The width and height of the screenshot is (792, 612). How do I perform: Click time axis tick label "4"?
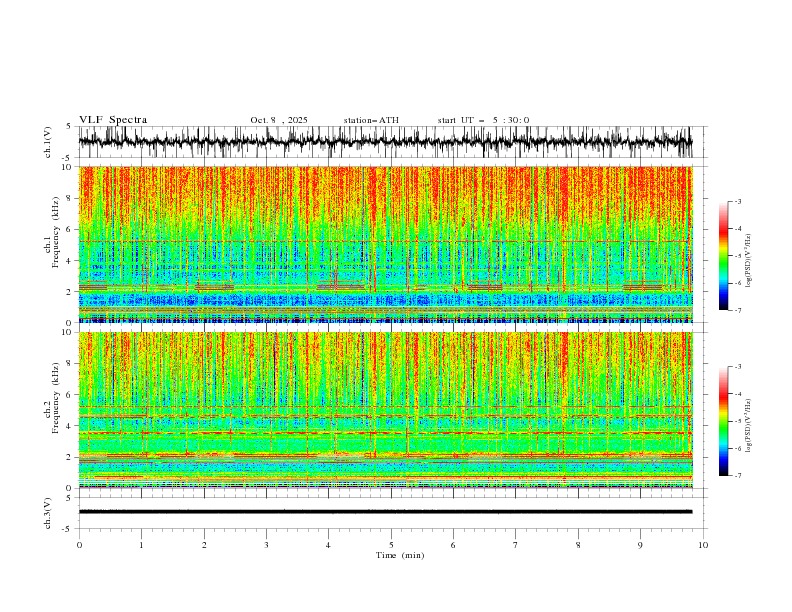coord(328,545)
